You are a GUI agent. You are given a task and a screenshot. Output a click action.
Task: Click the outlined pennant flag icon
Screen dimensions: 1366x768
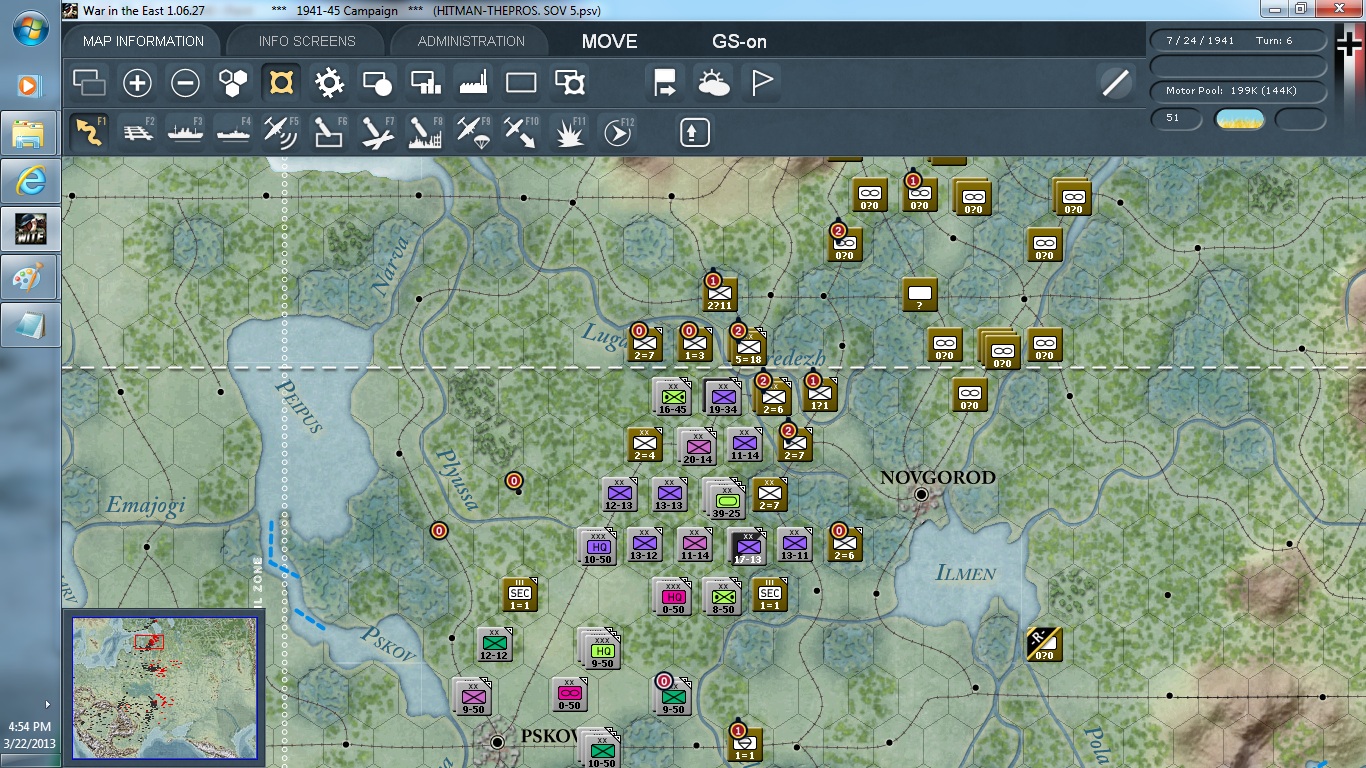pos(762,83)
